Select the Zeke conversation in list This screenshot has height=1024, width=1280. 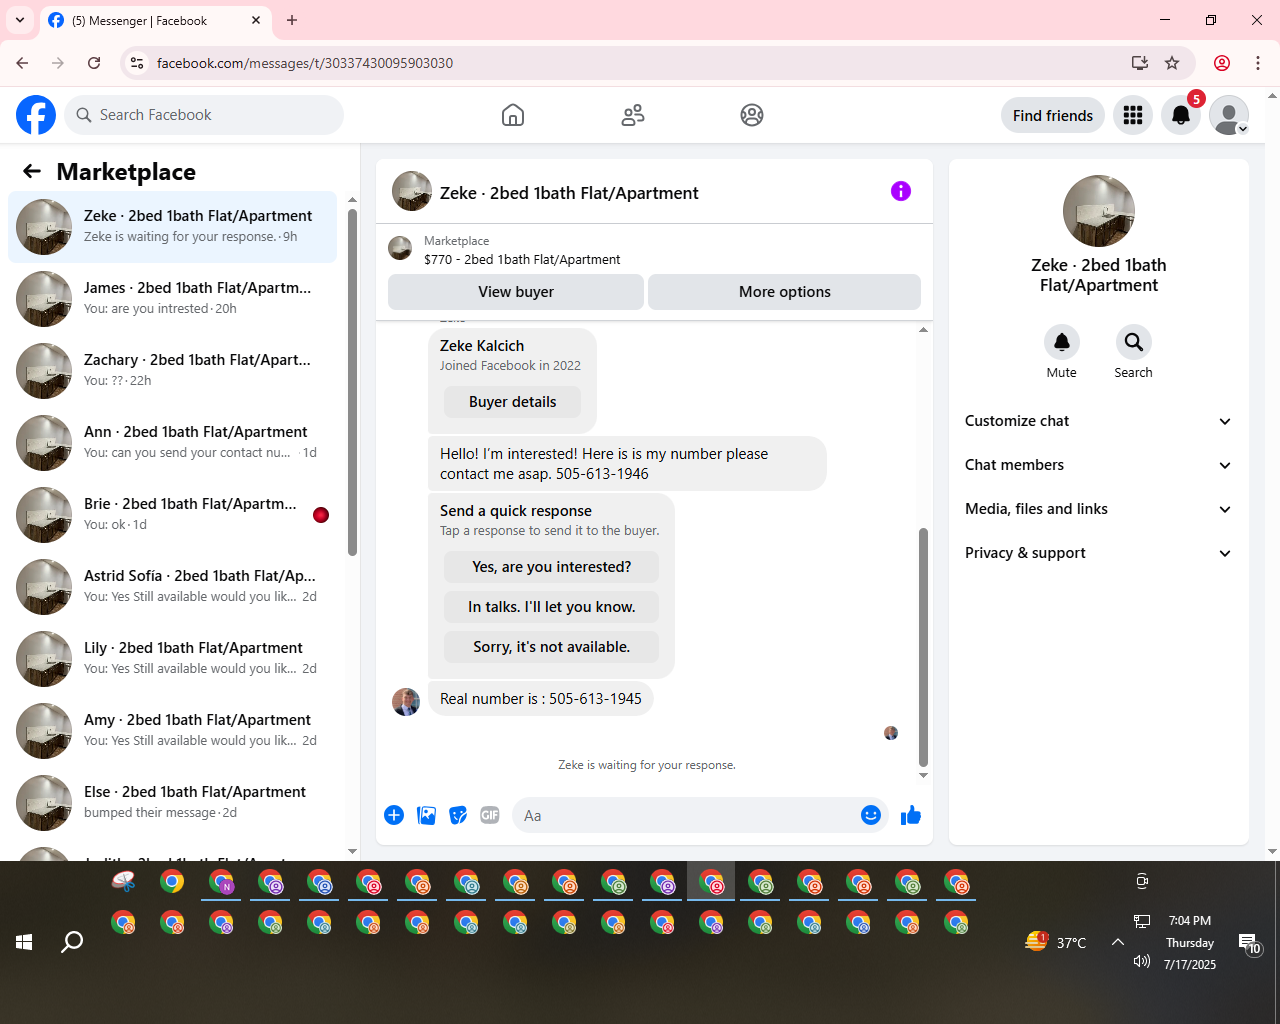(173, 227)
